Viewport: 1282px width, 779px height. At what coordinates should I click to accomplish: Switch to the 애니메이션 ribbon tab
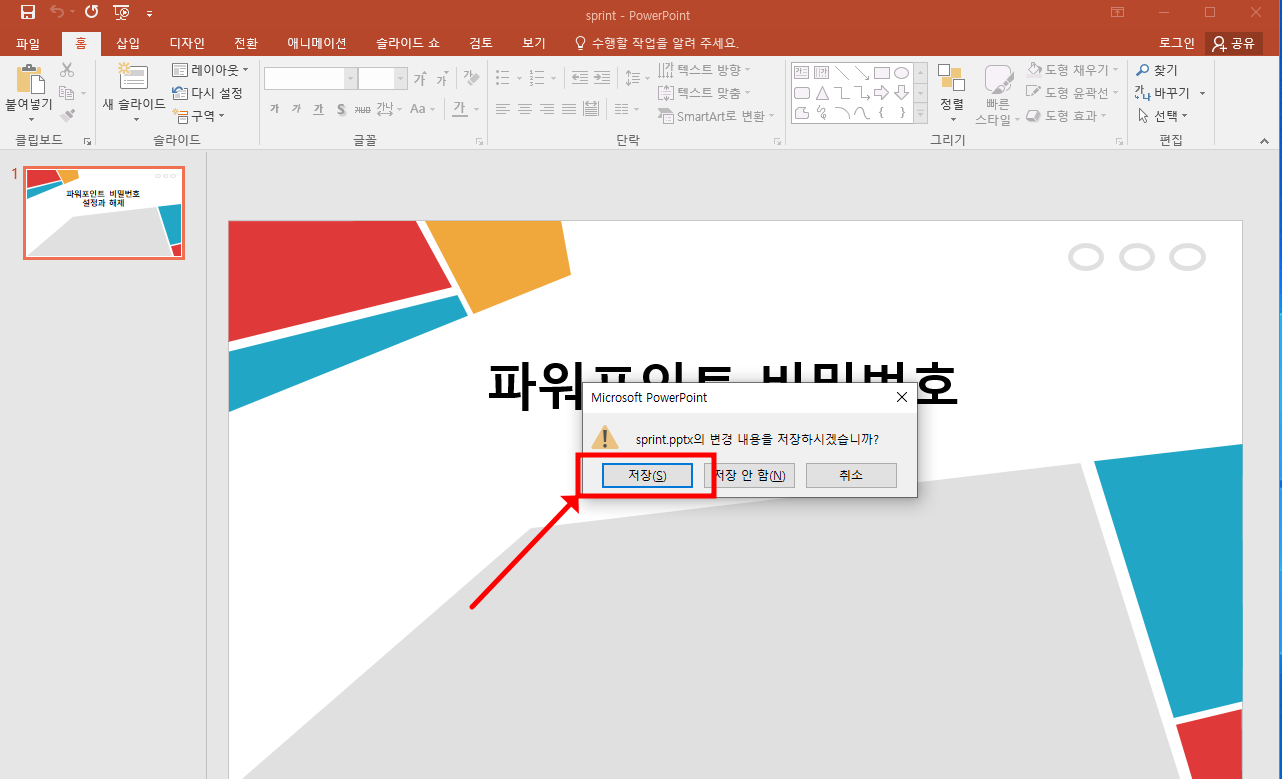[316, 43]
